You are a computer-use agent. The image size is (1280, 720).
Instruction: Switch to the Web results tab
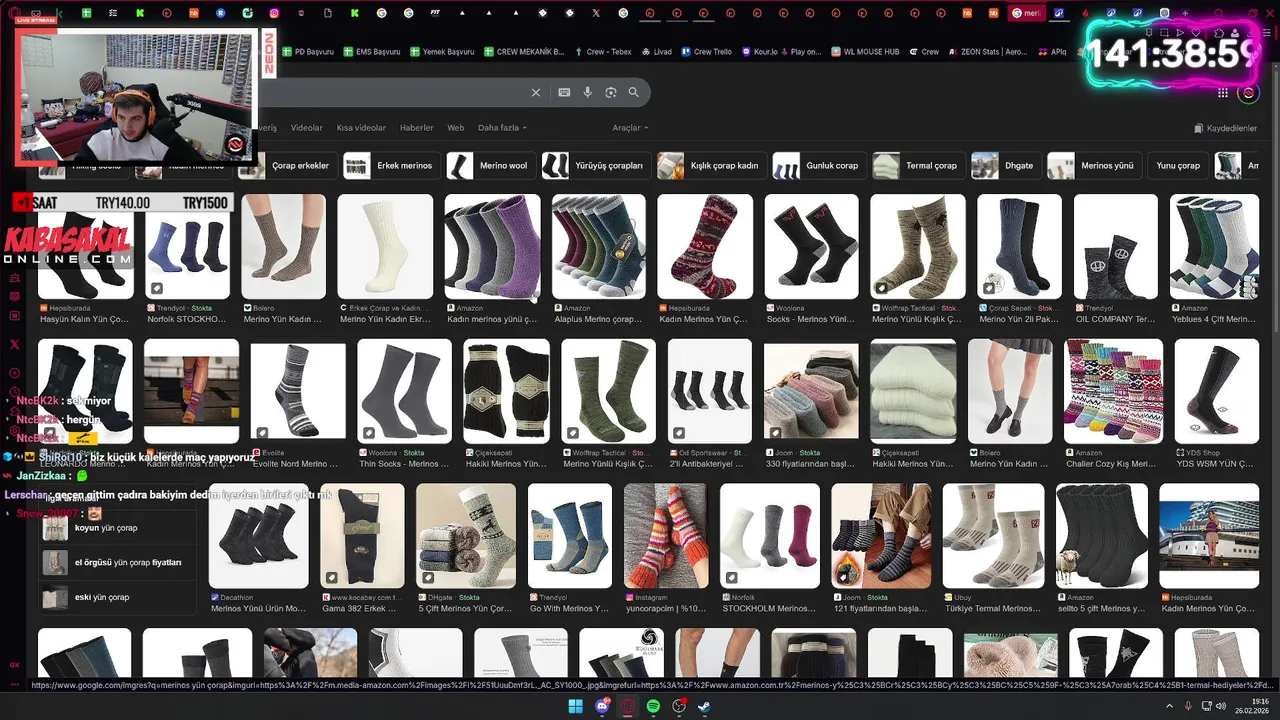(x=456, y=128)
